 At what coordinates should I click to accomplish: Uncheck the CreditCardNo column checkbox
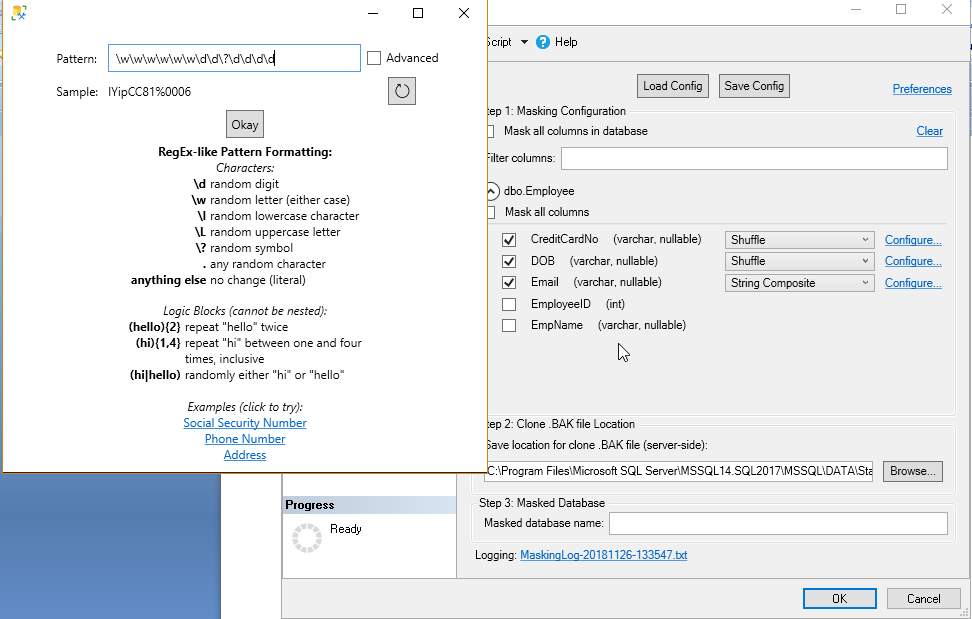[x=509, y=240]
